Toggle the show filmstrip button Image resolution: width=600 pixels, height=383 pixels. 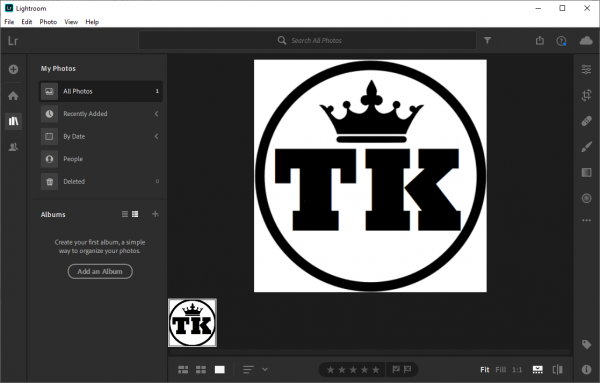[x=538, y=369]
